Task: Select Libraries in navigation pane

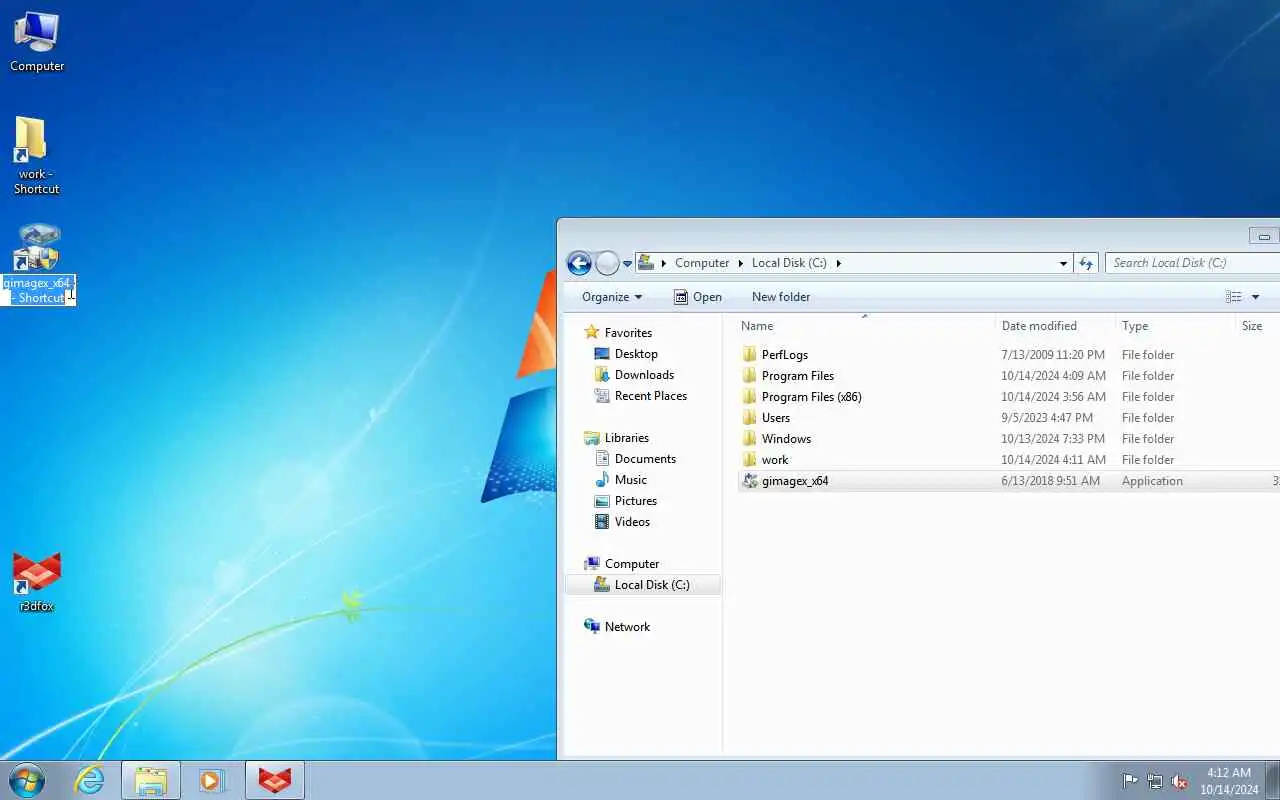Action: tap(626, 438)
